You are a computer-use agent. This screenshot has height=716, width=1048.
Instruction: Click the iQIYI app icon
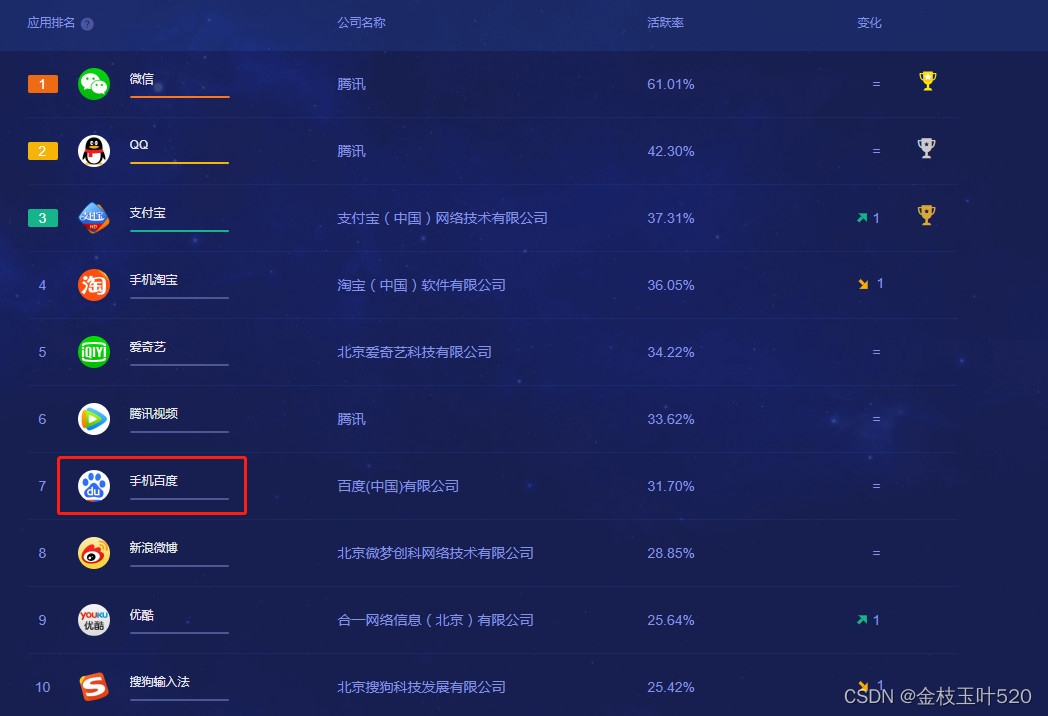(94, 352)
